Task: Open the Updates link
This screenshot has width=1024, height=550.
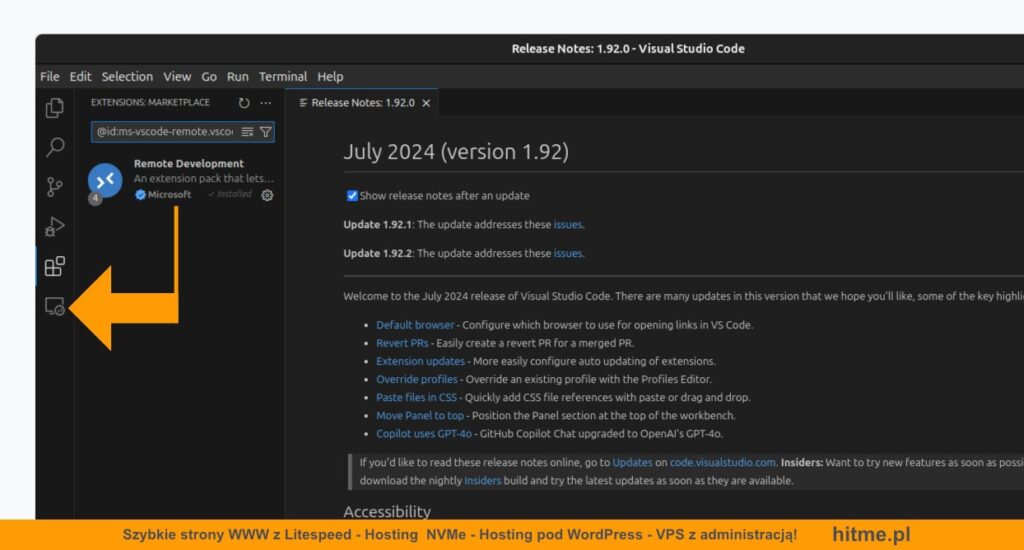Action: 632,462
